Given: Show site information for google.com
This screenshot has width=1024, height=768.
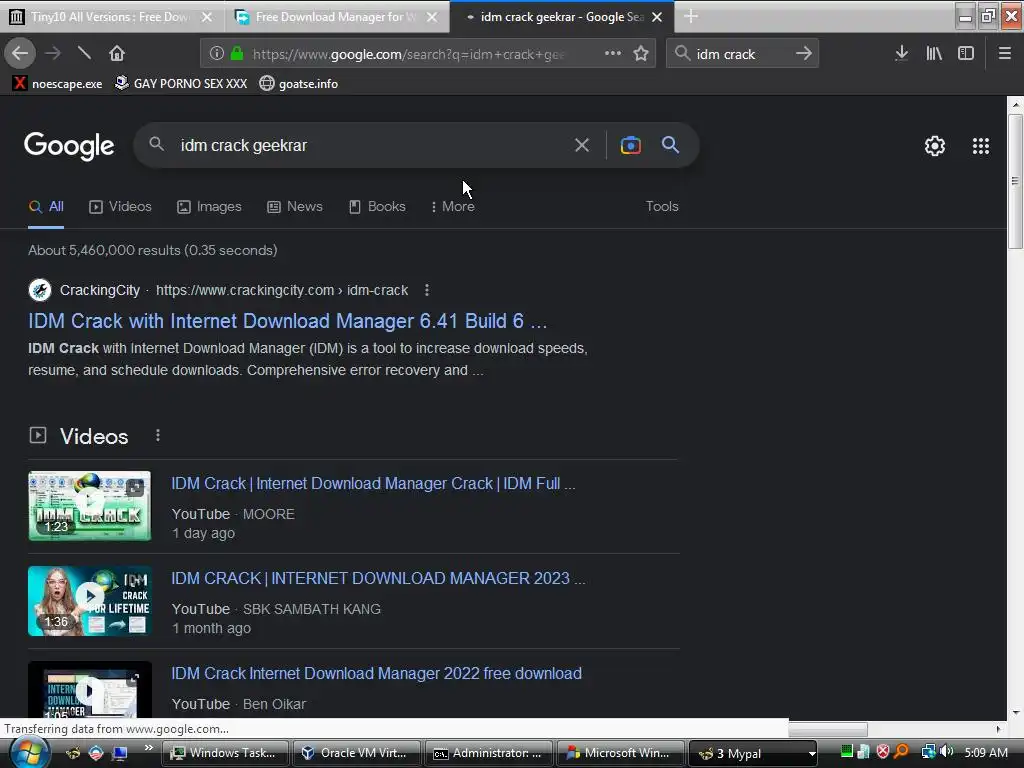Looking at the screenshot, I should tap(217, 54).
